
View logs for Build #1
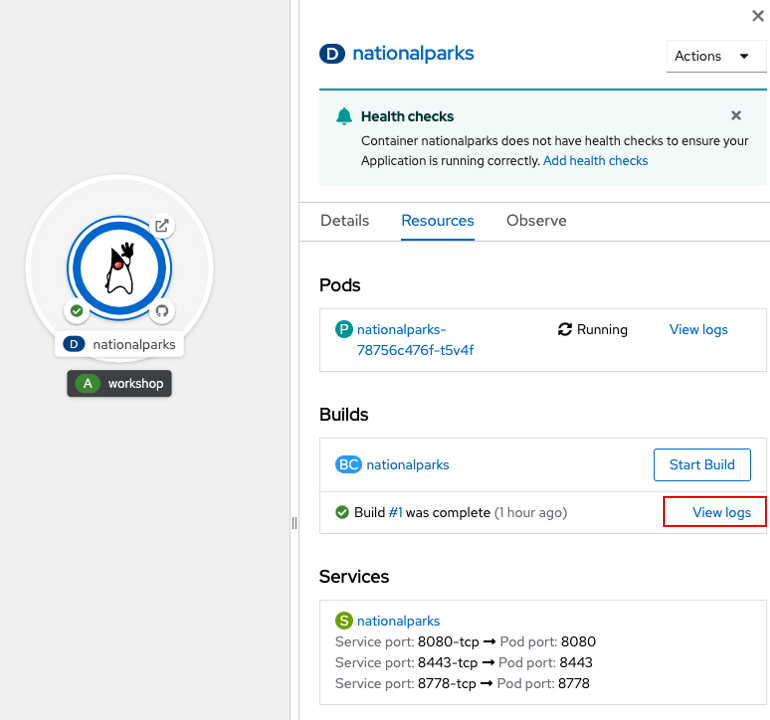click(721, 512)
